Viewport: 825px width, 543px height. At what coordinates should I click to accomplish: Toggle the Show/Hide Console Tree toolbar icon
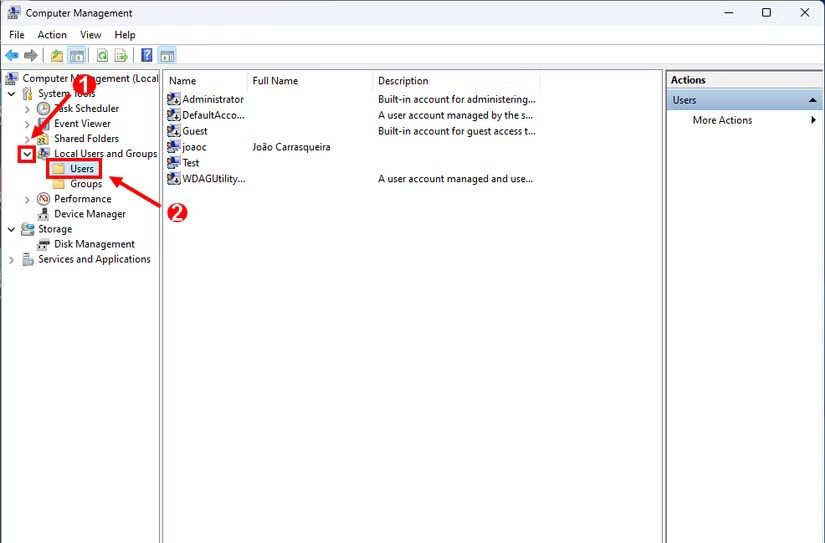point(77,55)
